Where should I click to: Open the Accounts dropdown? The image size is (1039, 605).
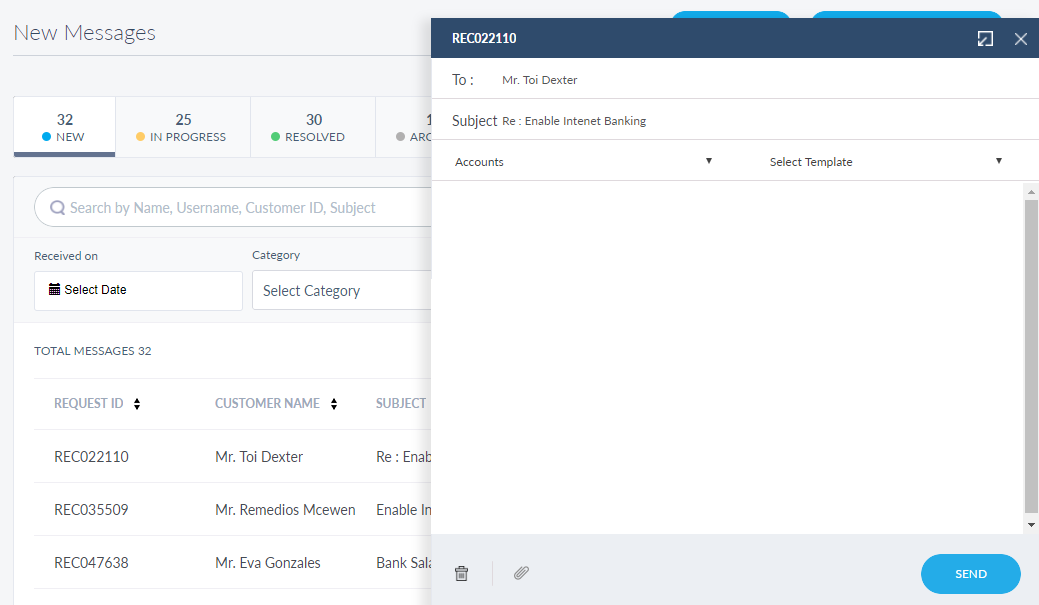click(583, 161)
